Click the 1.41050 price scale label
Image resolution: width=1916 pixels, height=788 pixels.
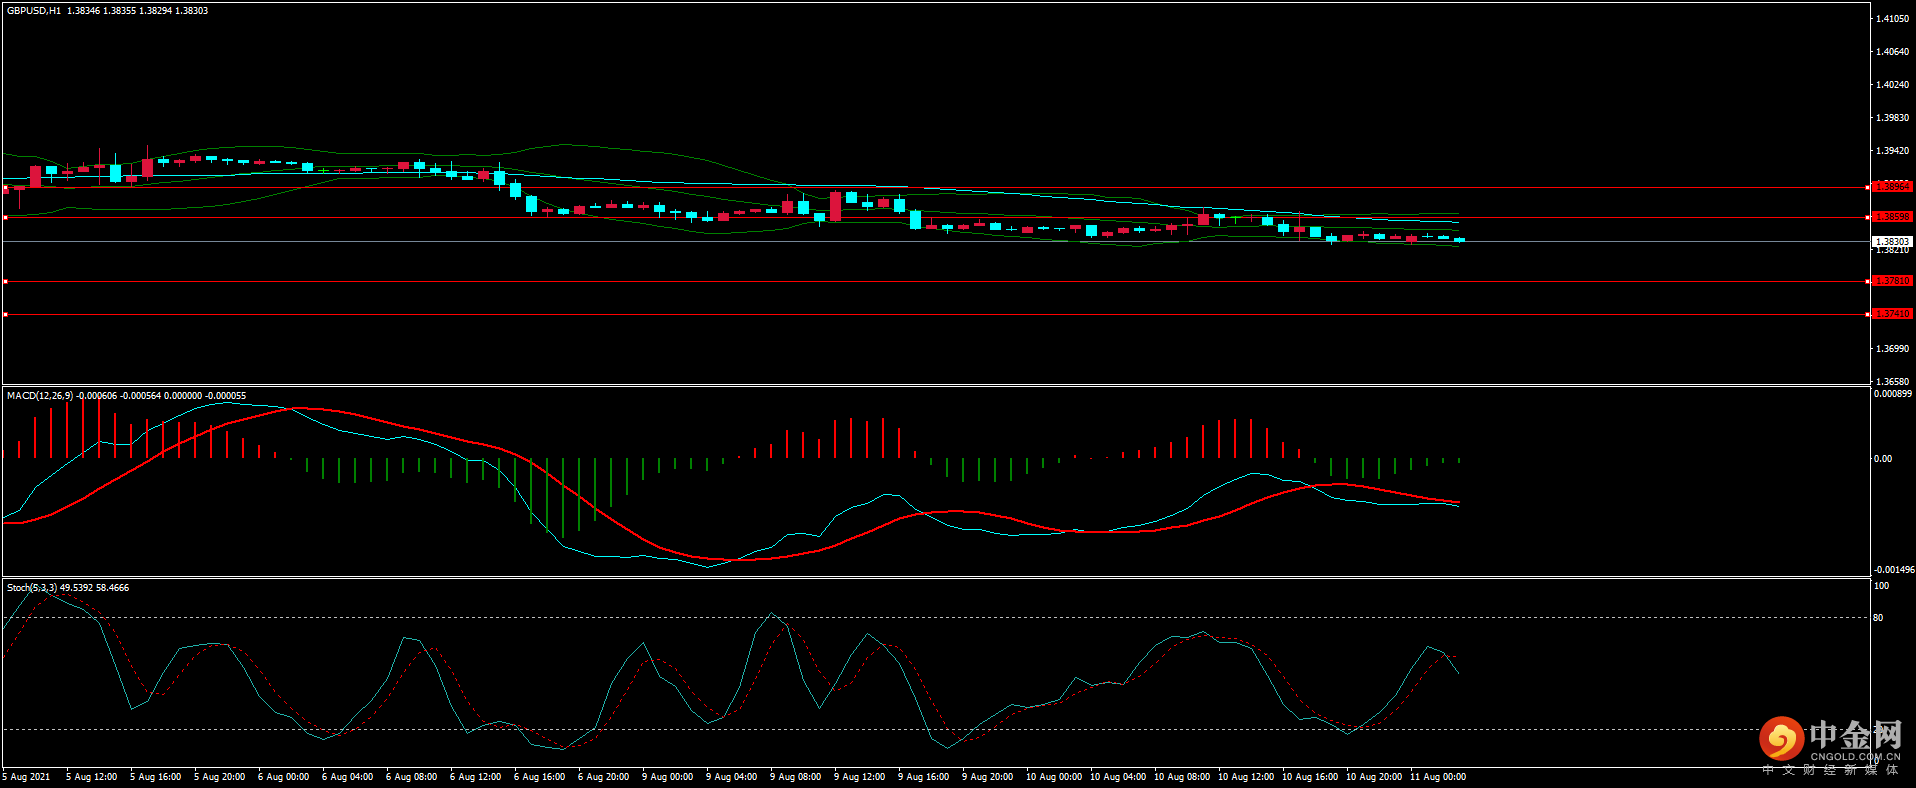click(x=1892, y=19)
